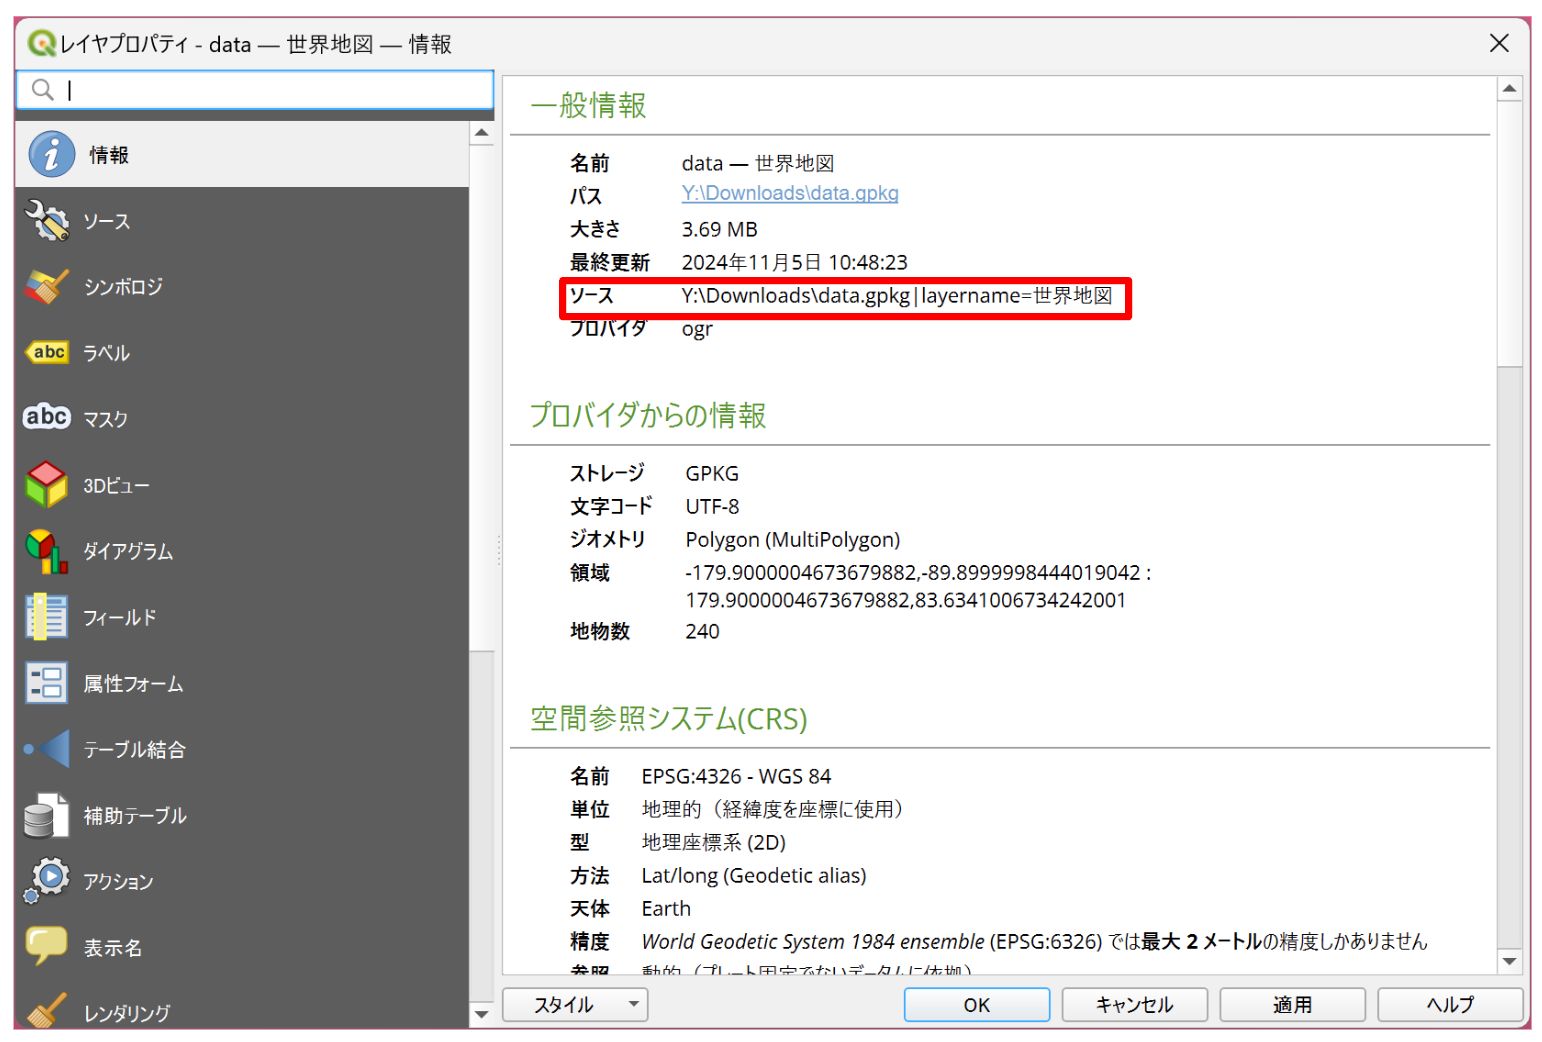Open the 3Dビュー cube icon
This screenshot has height=1042, width=1542.
tap(47, 485)
